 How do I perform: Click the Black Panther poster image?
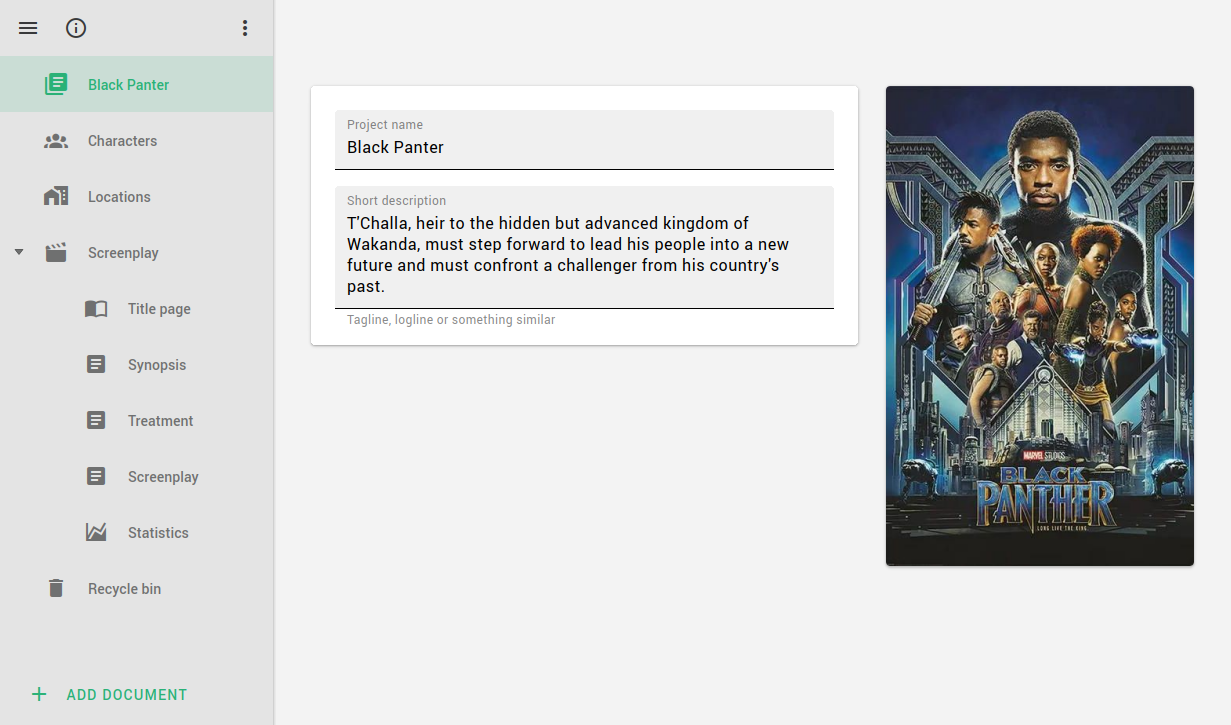click(1040, 326)
